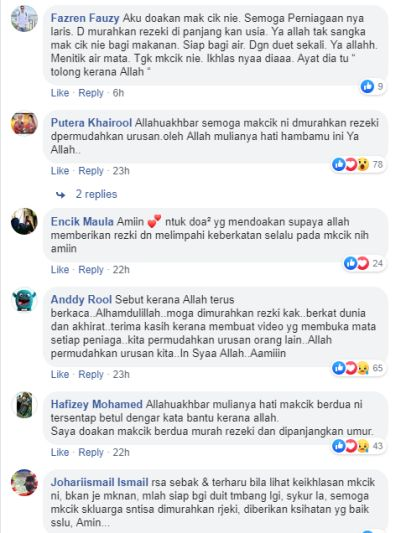Open heart reaction on Encik Maula's comment

363,263
